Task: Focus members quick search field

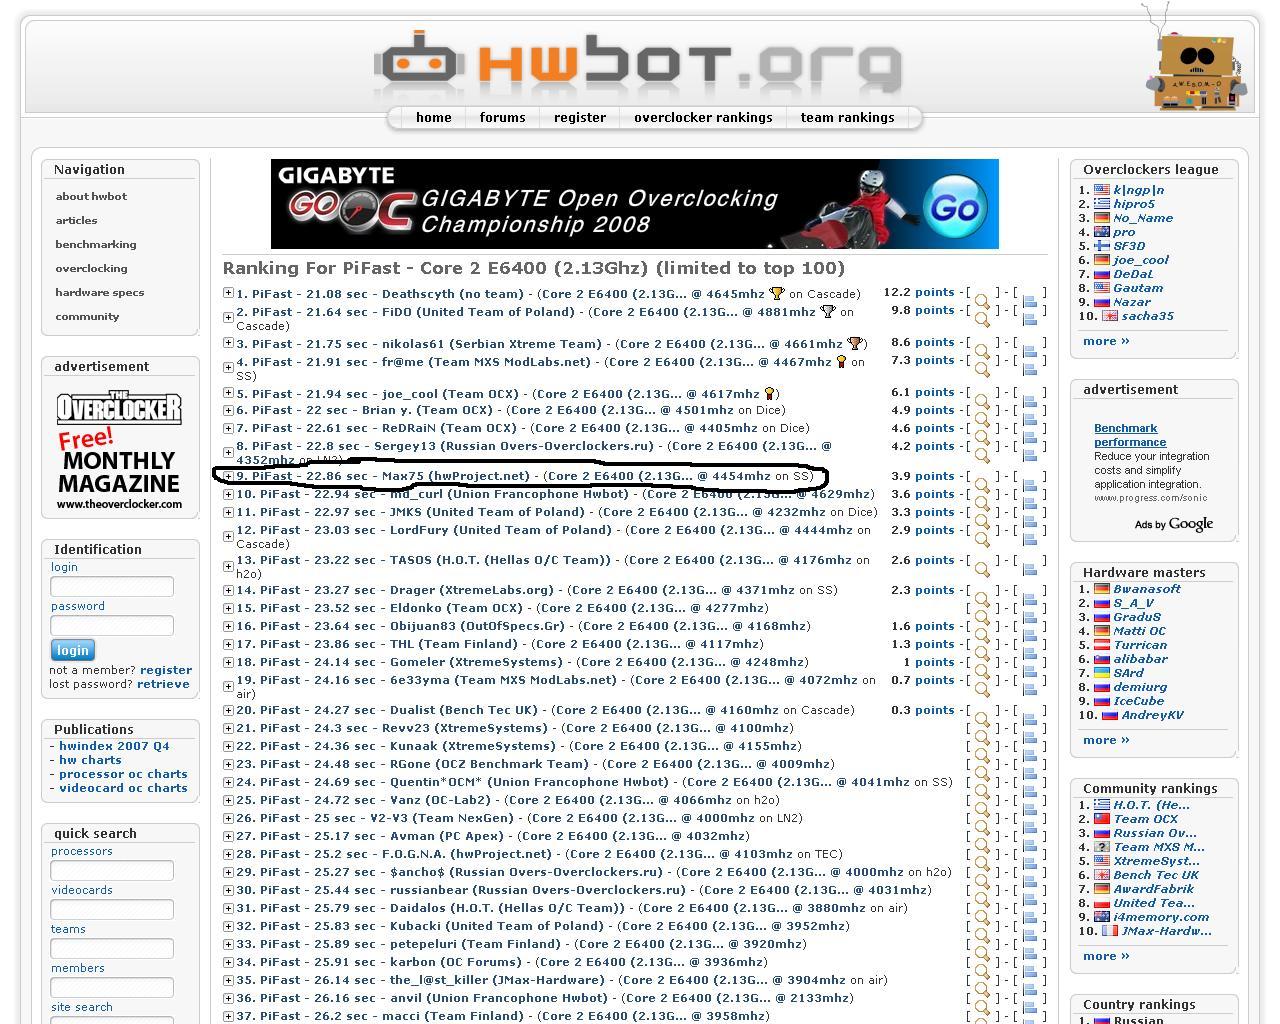Action: (x=112, y=988)
